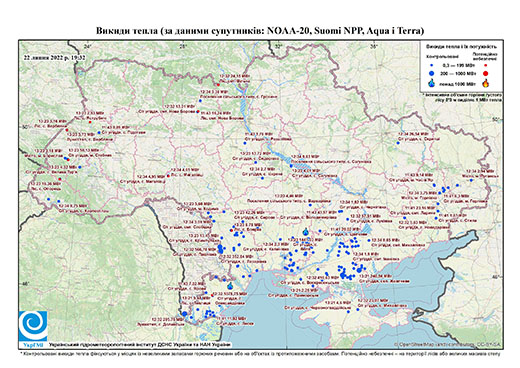The image size is (520, 368).
Task: Click the УкрГМІ spiral logo
Action: click(33, 326)
